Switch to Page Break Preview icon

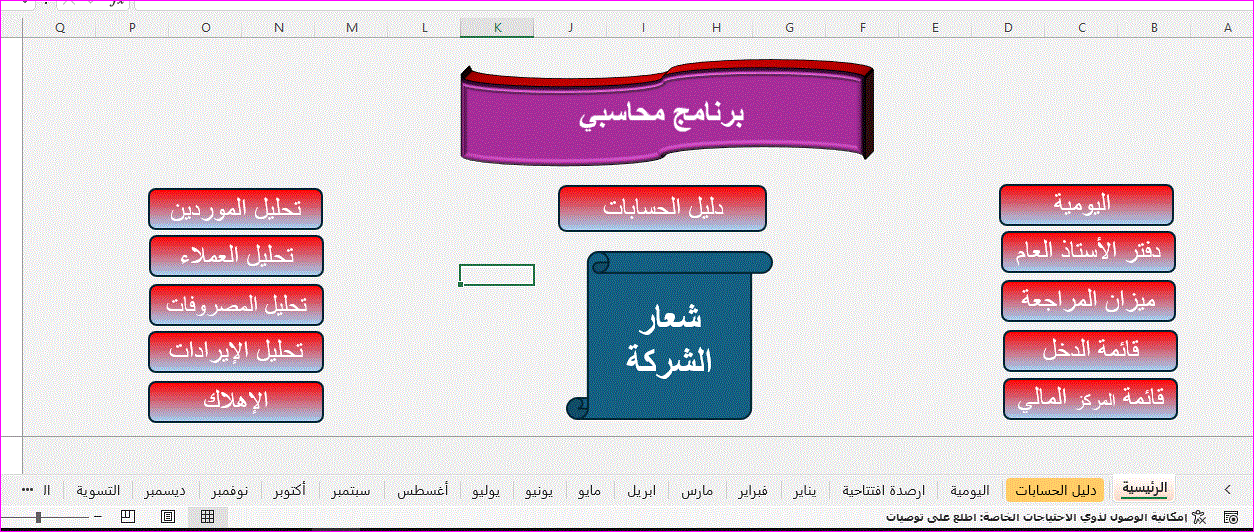click(x=128, y=516)
